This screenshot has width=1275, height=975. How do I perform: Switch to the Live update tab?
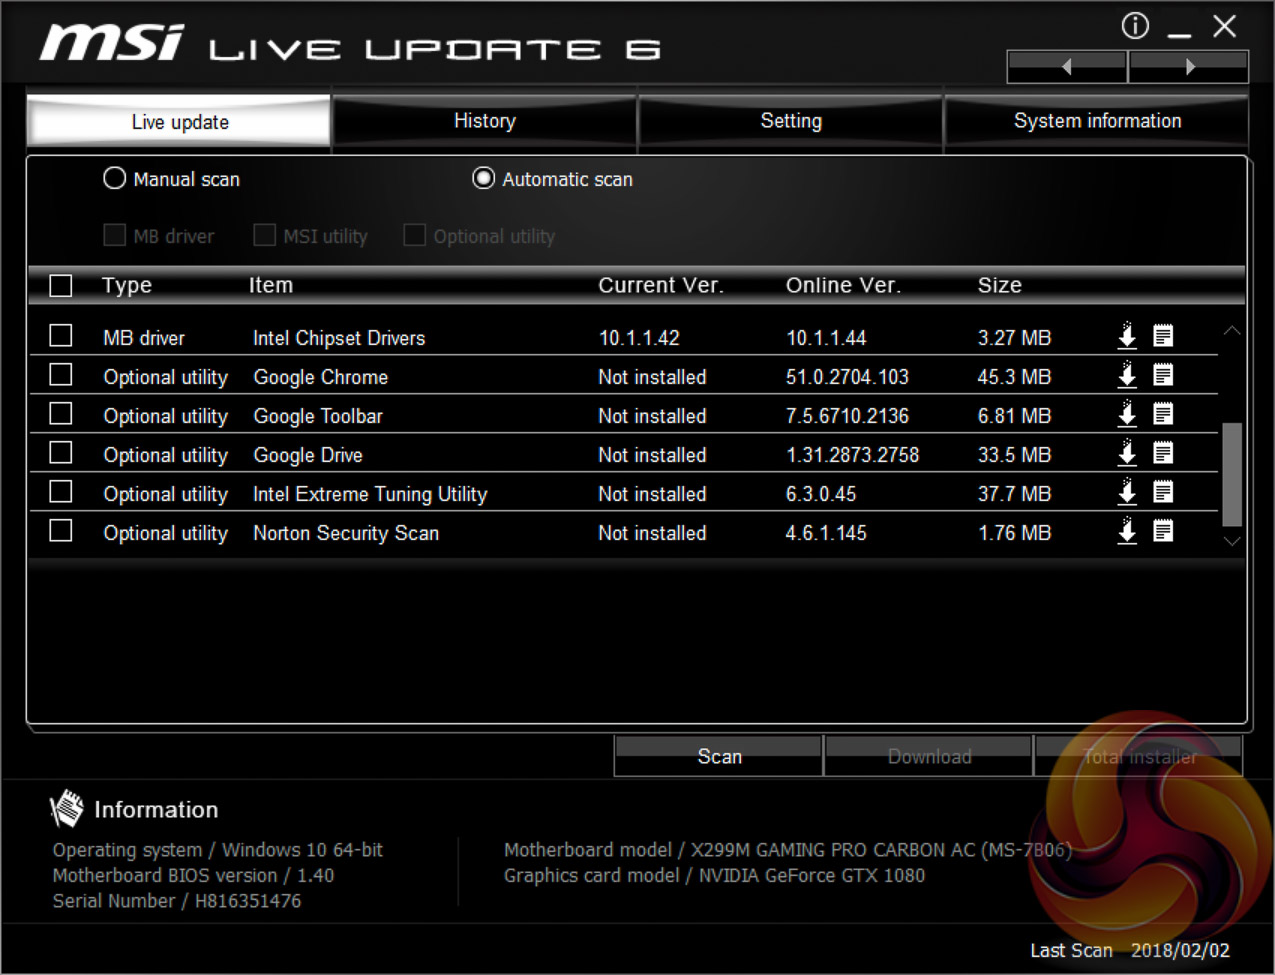179,122
